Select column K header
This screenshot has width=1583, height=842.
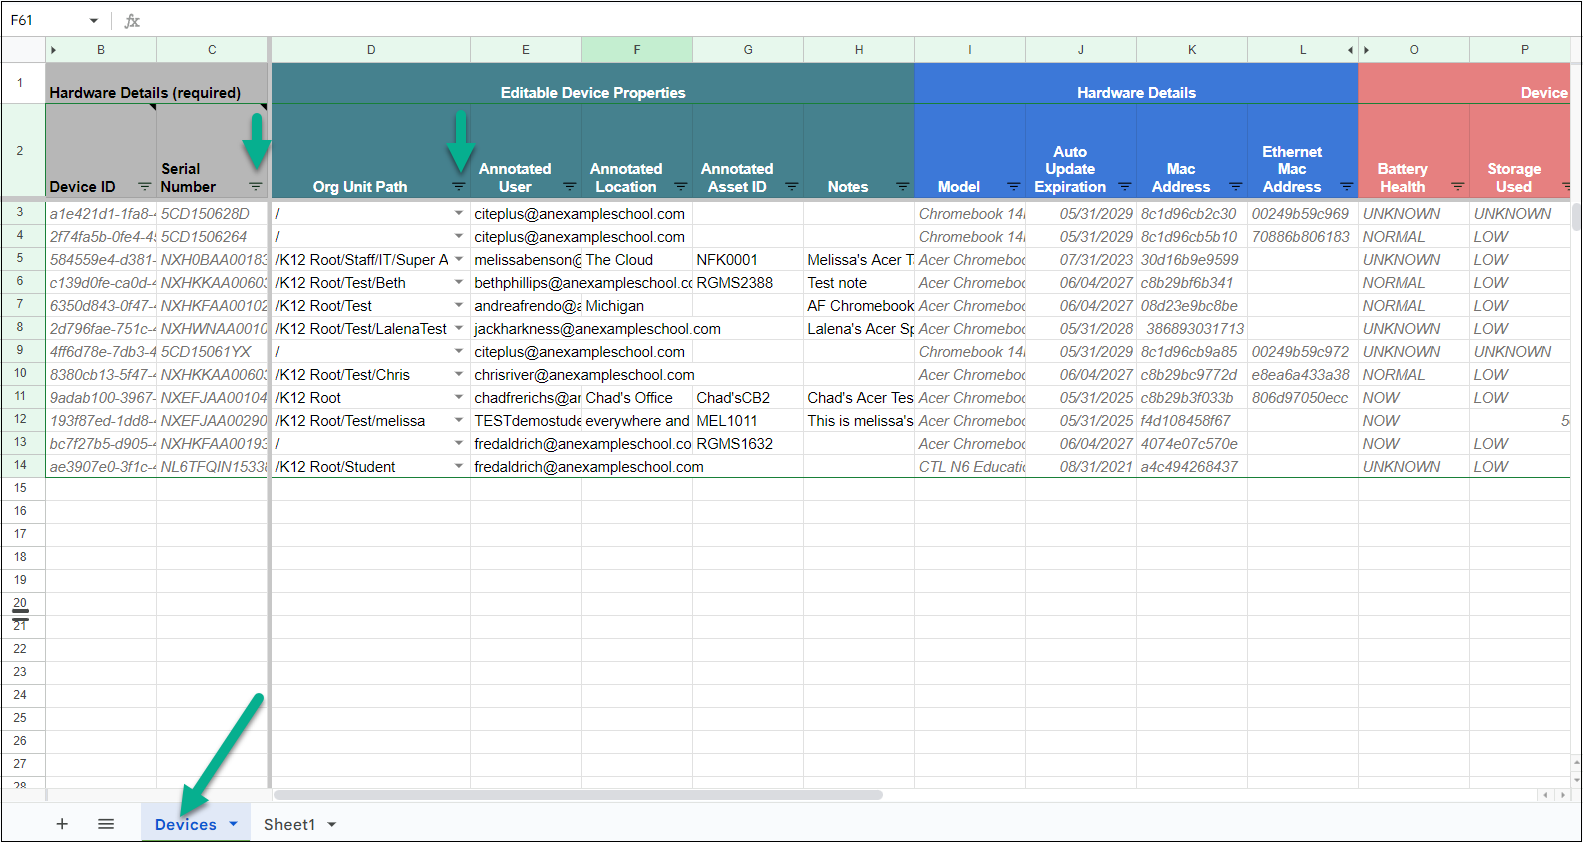tap(1192, 50)
